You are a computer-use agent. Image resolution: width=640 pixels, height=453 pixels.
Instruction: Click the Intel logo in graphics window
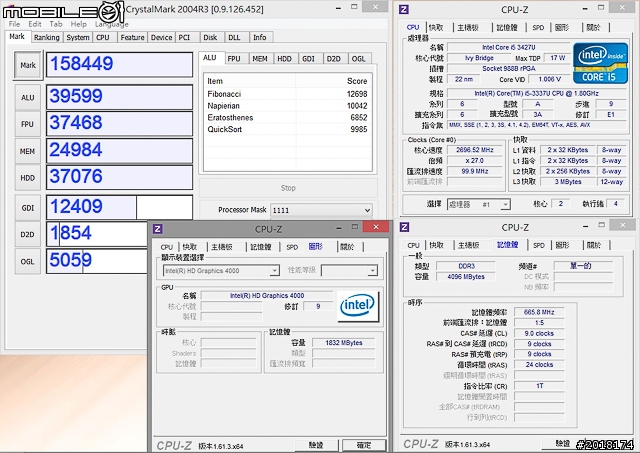358,306
